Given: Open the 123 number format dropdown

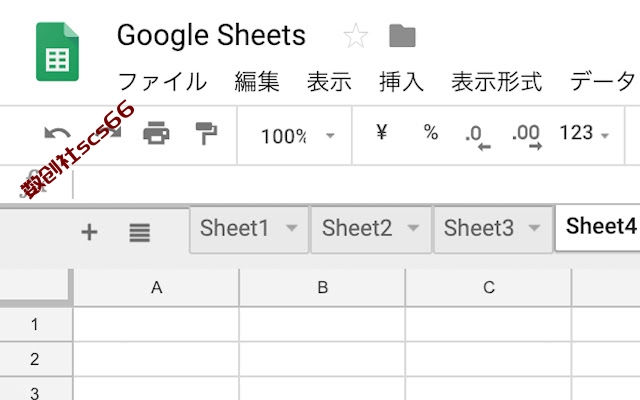Looking at the screenshot, I should pos(584,133).
